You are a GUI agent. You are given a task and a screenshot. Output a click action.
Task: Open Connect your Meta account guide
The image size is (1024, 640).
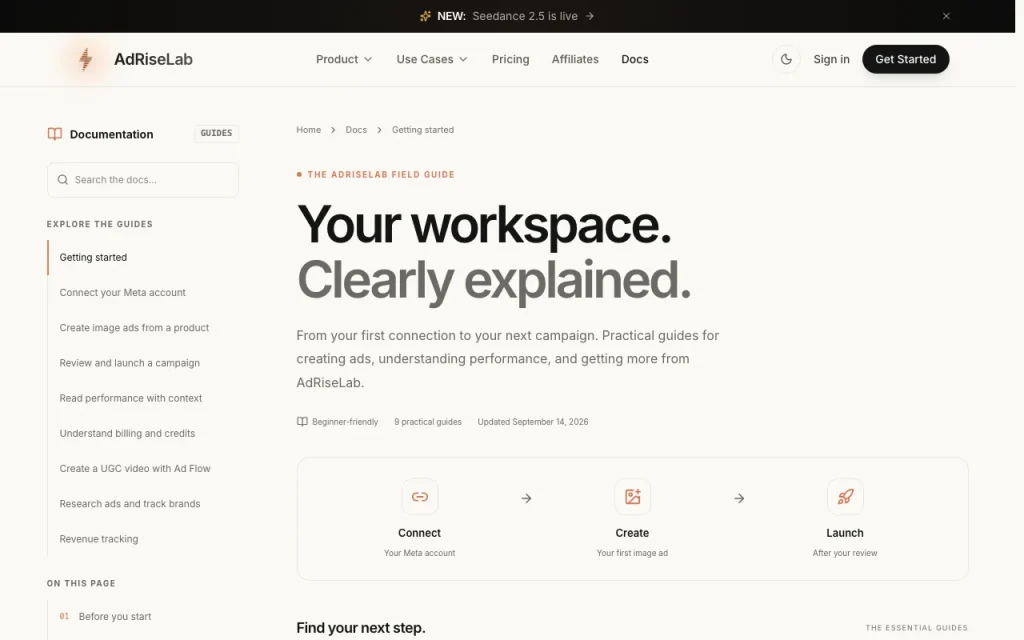(x=123, y=293)
